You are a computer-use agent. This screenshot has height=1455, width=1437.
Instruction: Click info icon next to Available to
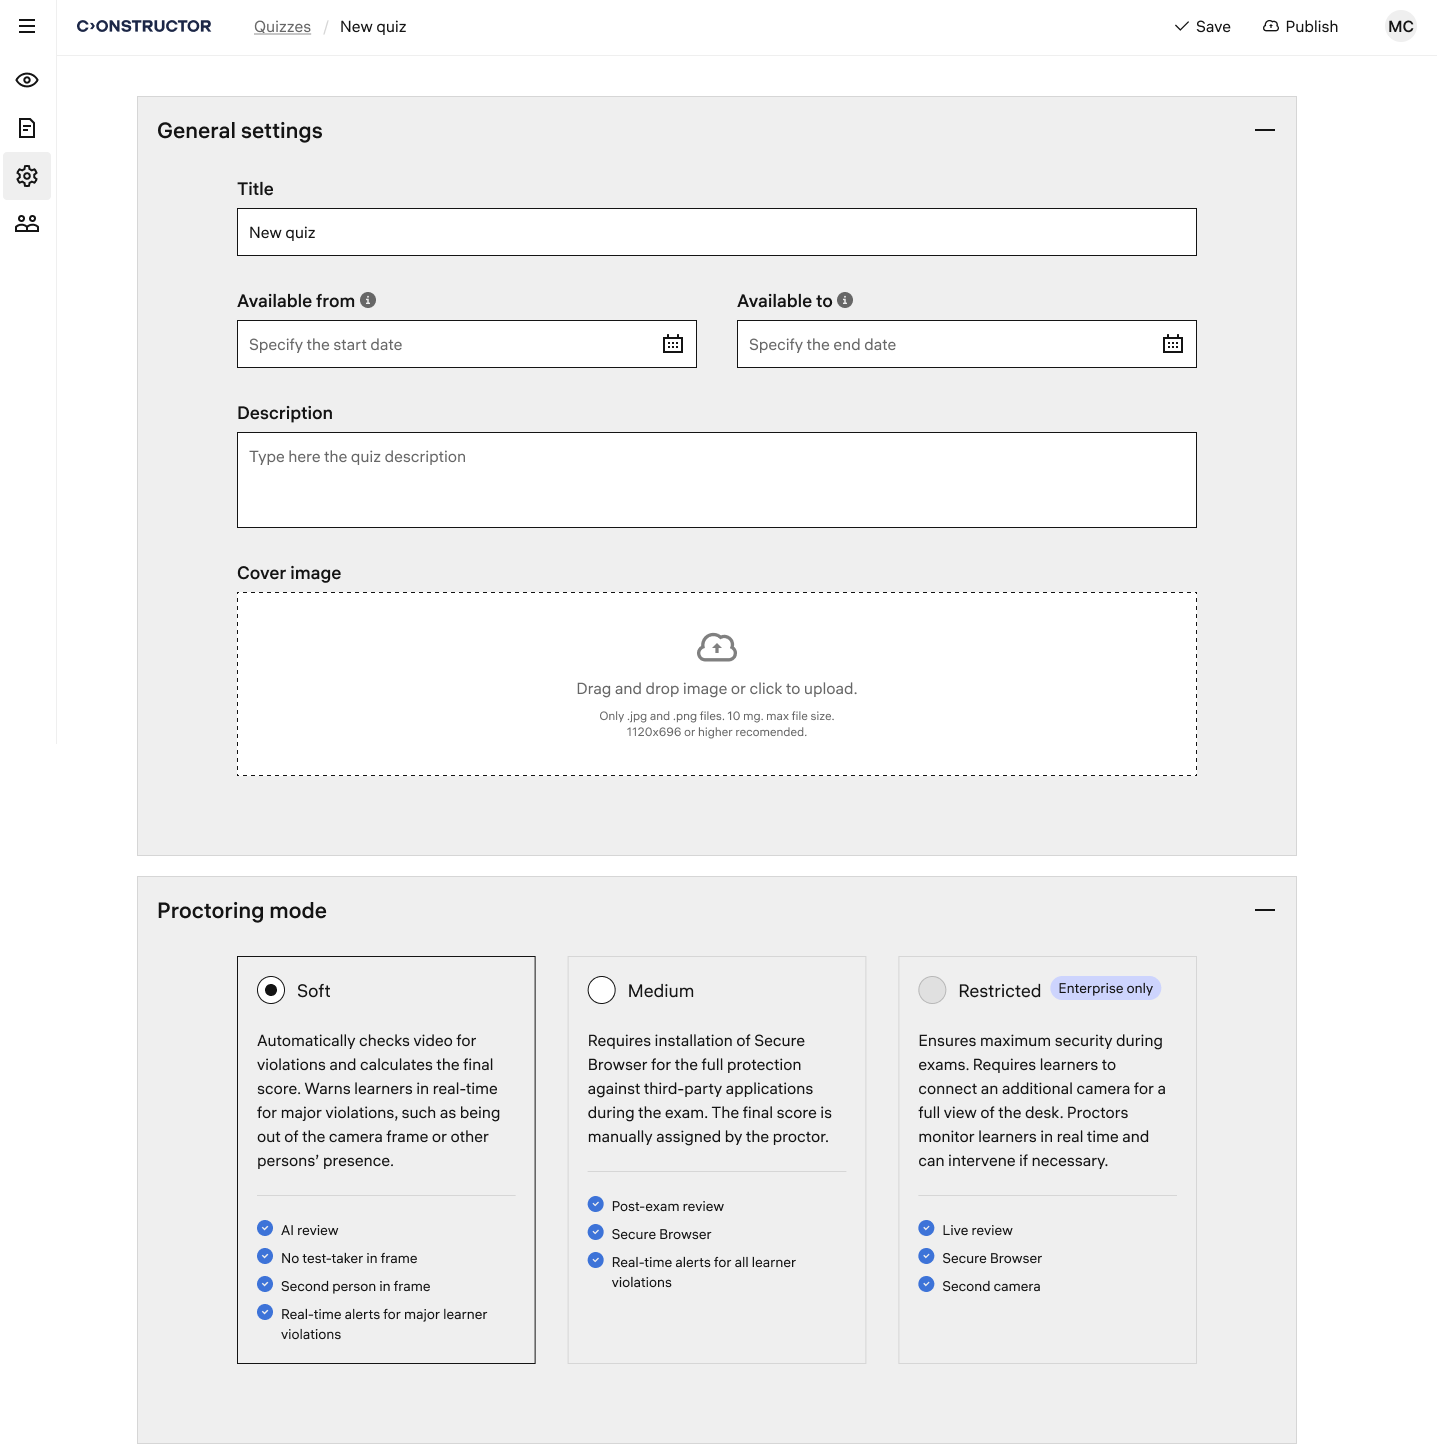click(845, 300)
